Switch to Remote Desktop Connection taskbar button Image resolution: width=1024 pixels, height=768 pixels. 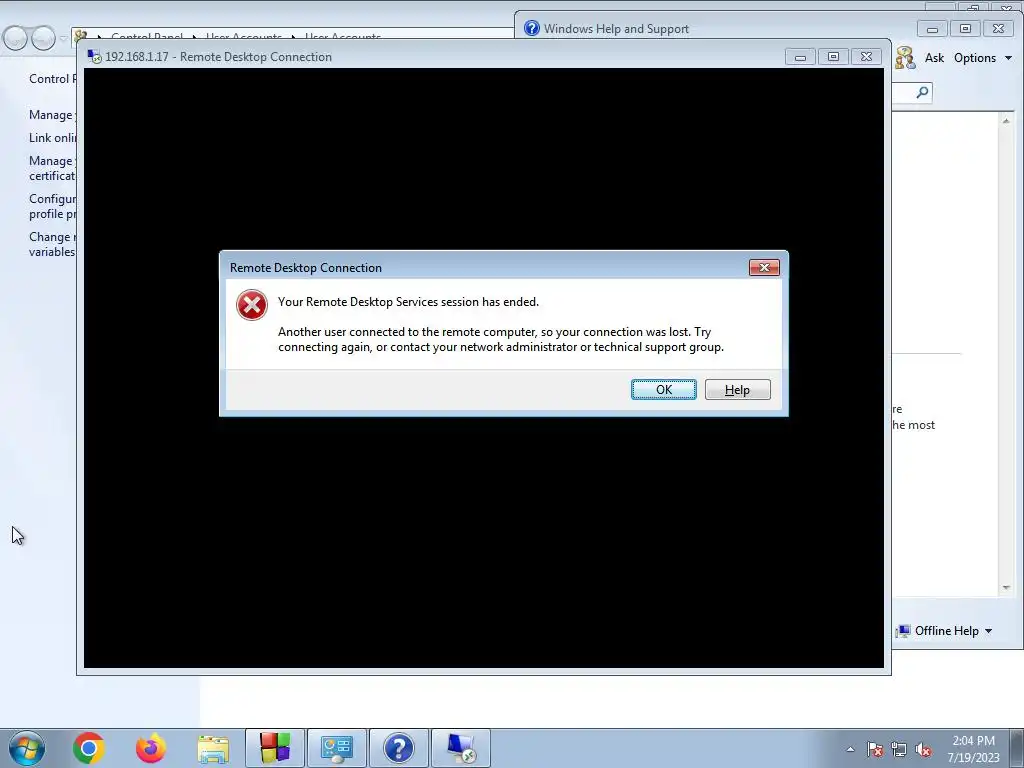click(461, 748)
